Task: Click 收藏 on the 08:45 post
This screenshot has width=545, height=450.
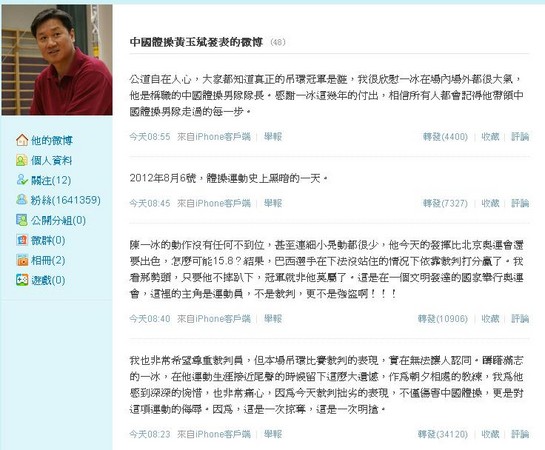Action: click(490, 203)
